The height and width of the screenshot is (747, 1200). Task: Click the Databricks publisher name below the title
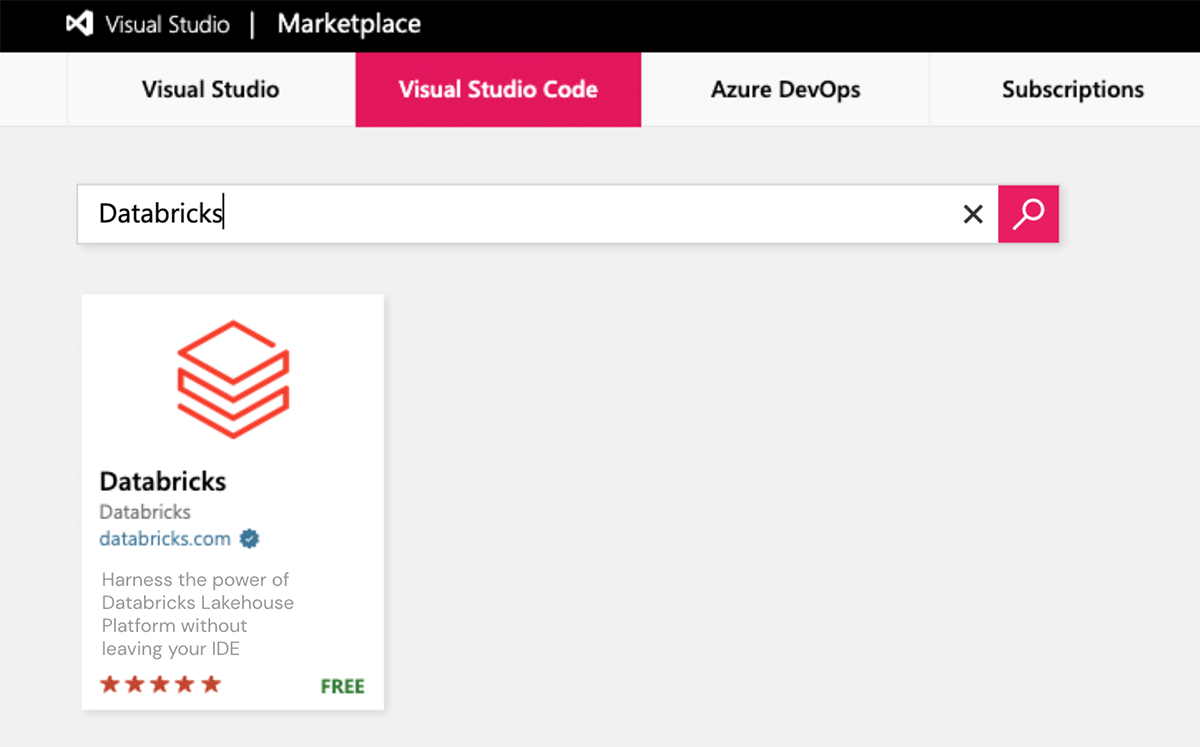point(145,511)
